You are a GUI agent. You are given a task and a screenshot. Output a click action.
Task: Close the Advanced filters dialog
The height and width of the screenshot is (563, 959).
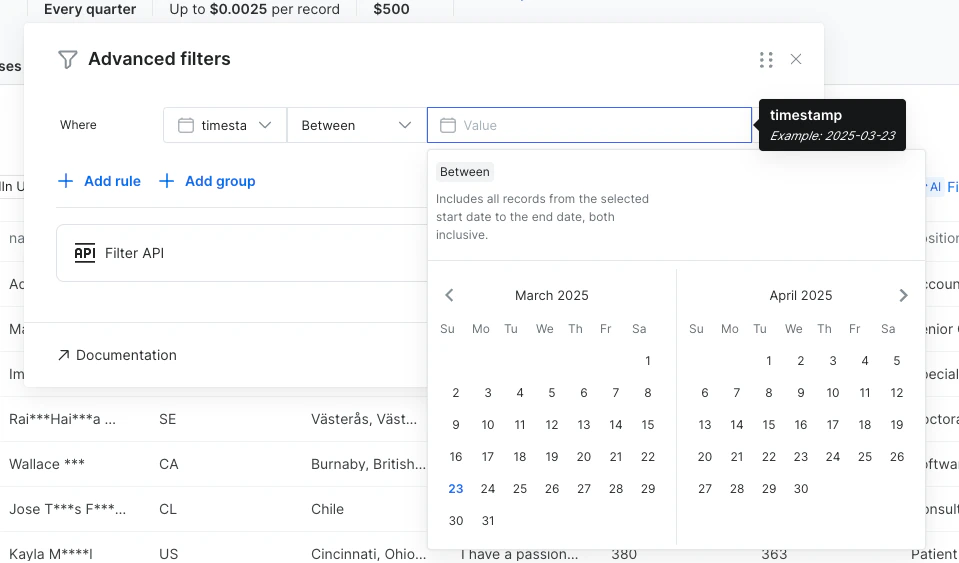796,59
